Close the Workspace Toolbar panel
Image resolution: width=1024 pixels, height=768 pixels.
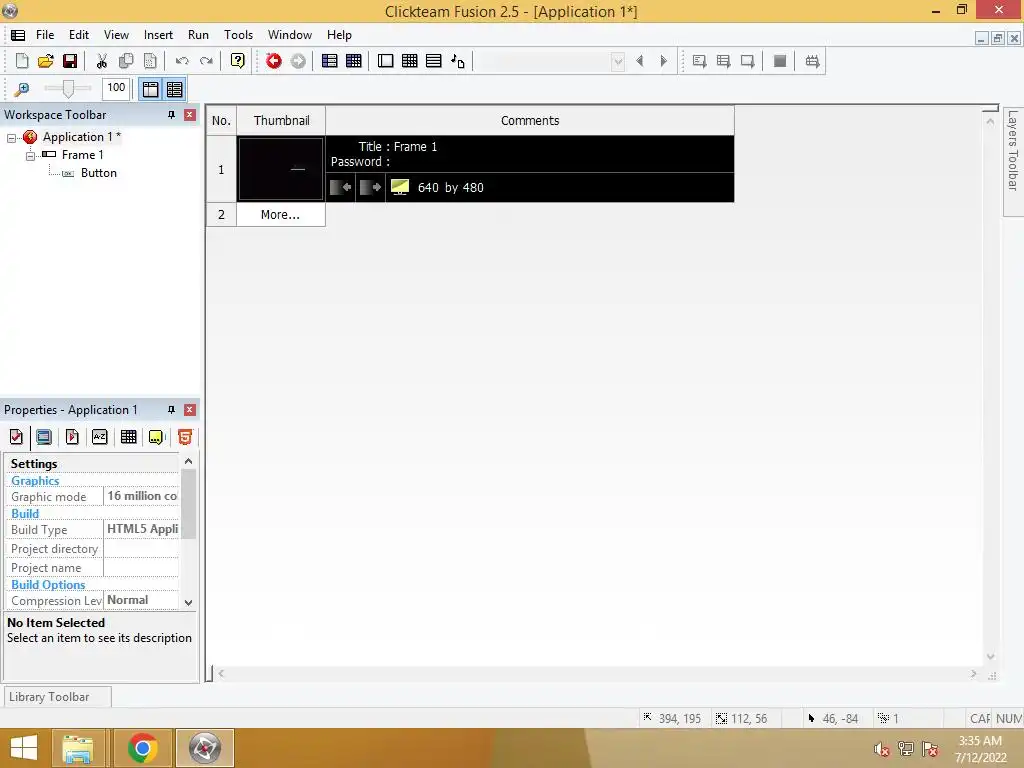click(189, 115)
